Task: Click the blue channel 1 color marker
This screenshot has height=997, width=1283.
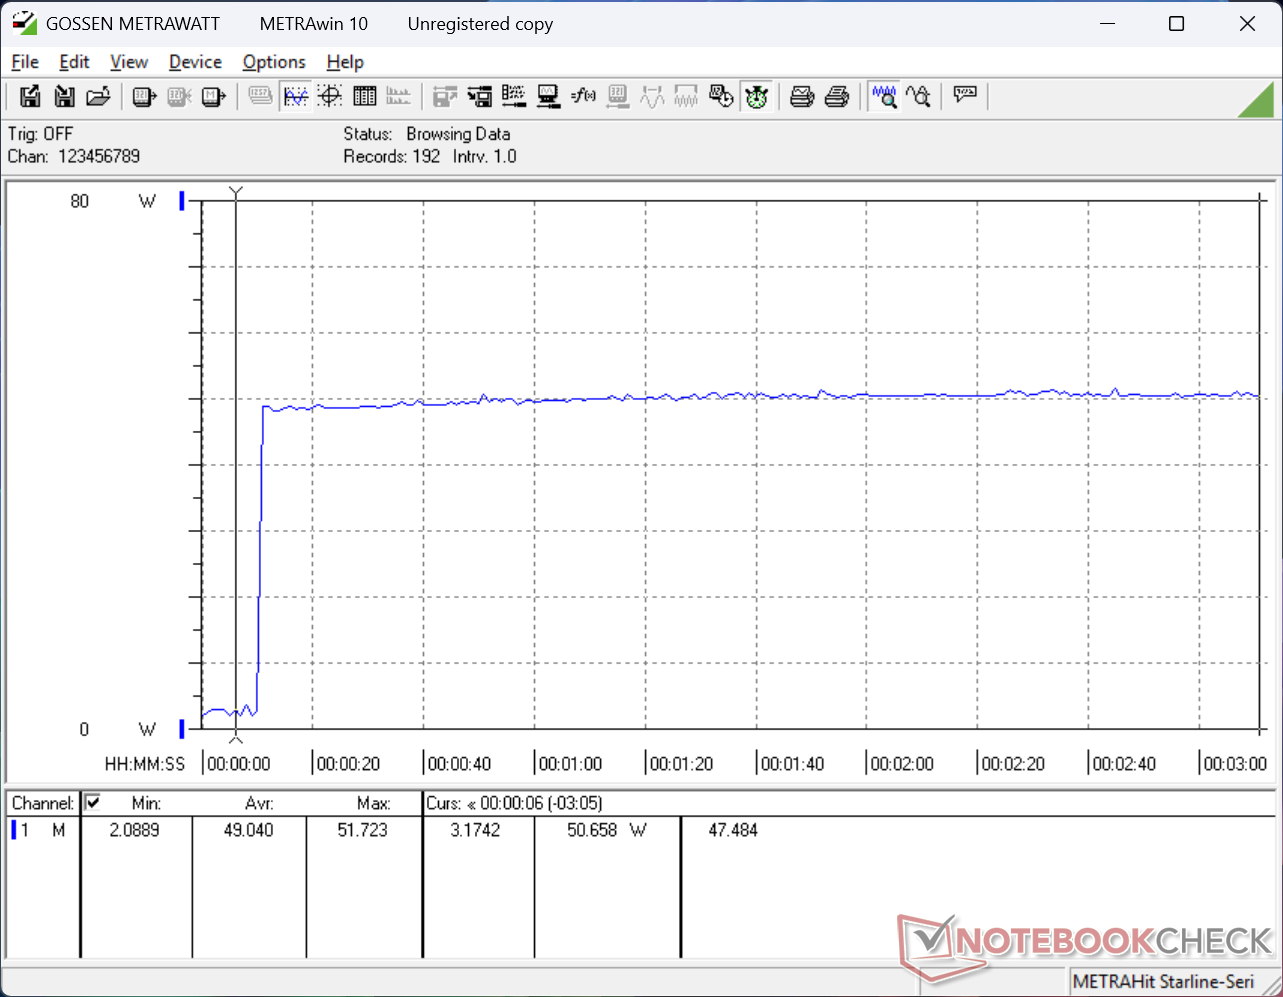Action: 14,829
